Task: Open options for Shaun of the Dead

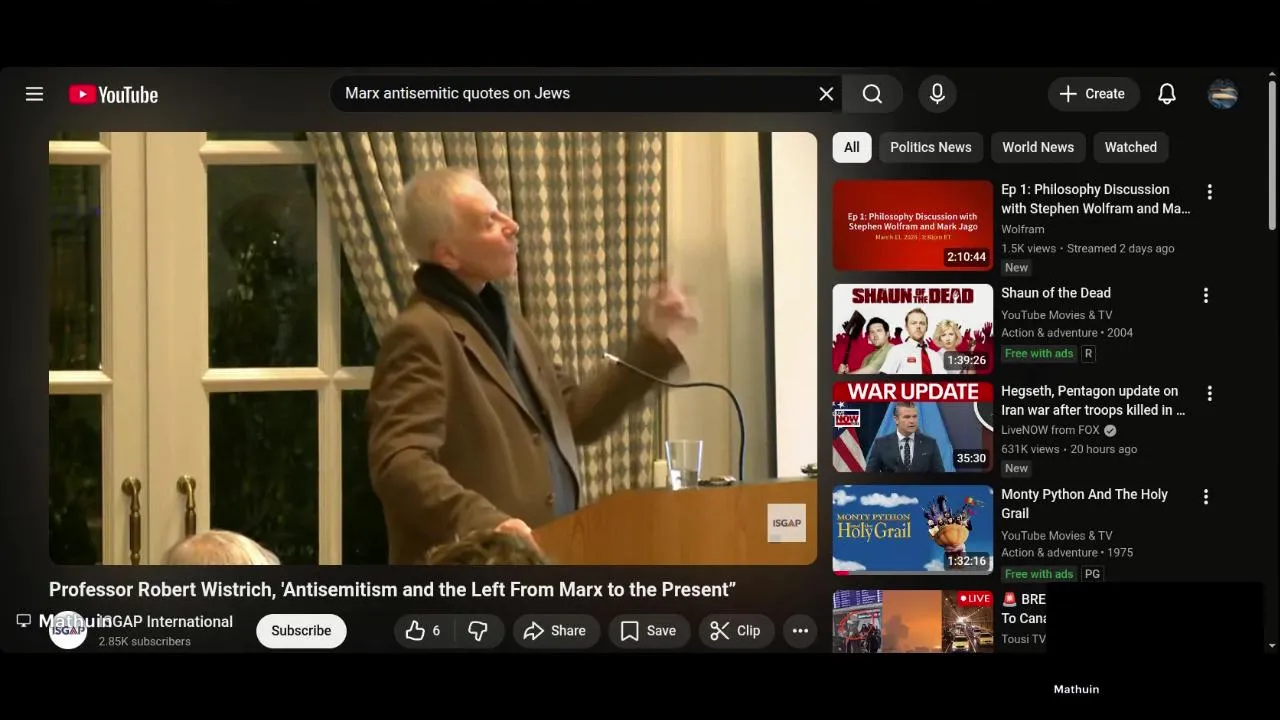Action: point(1205,295)
